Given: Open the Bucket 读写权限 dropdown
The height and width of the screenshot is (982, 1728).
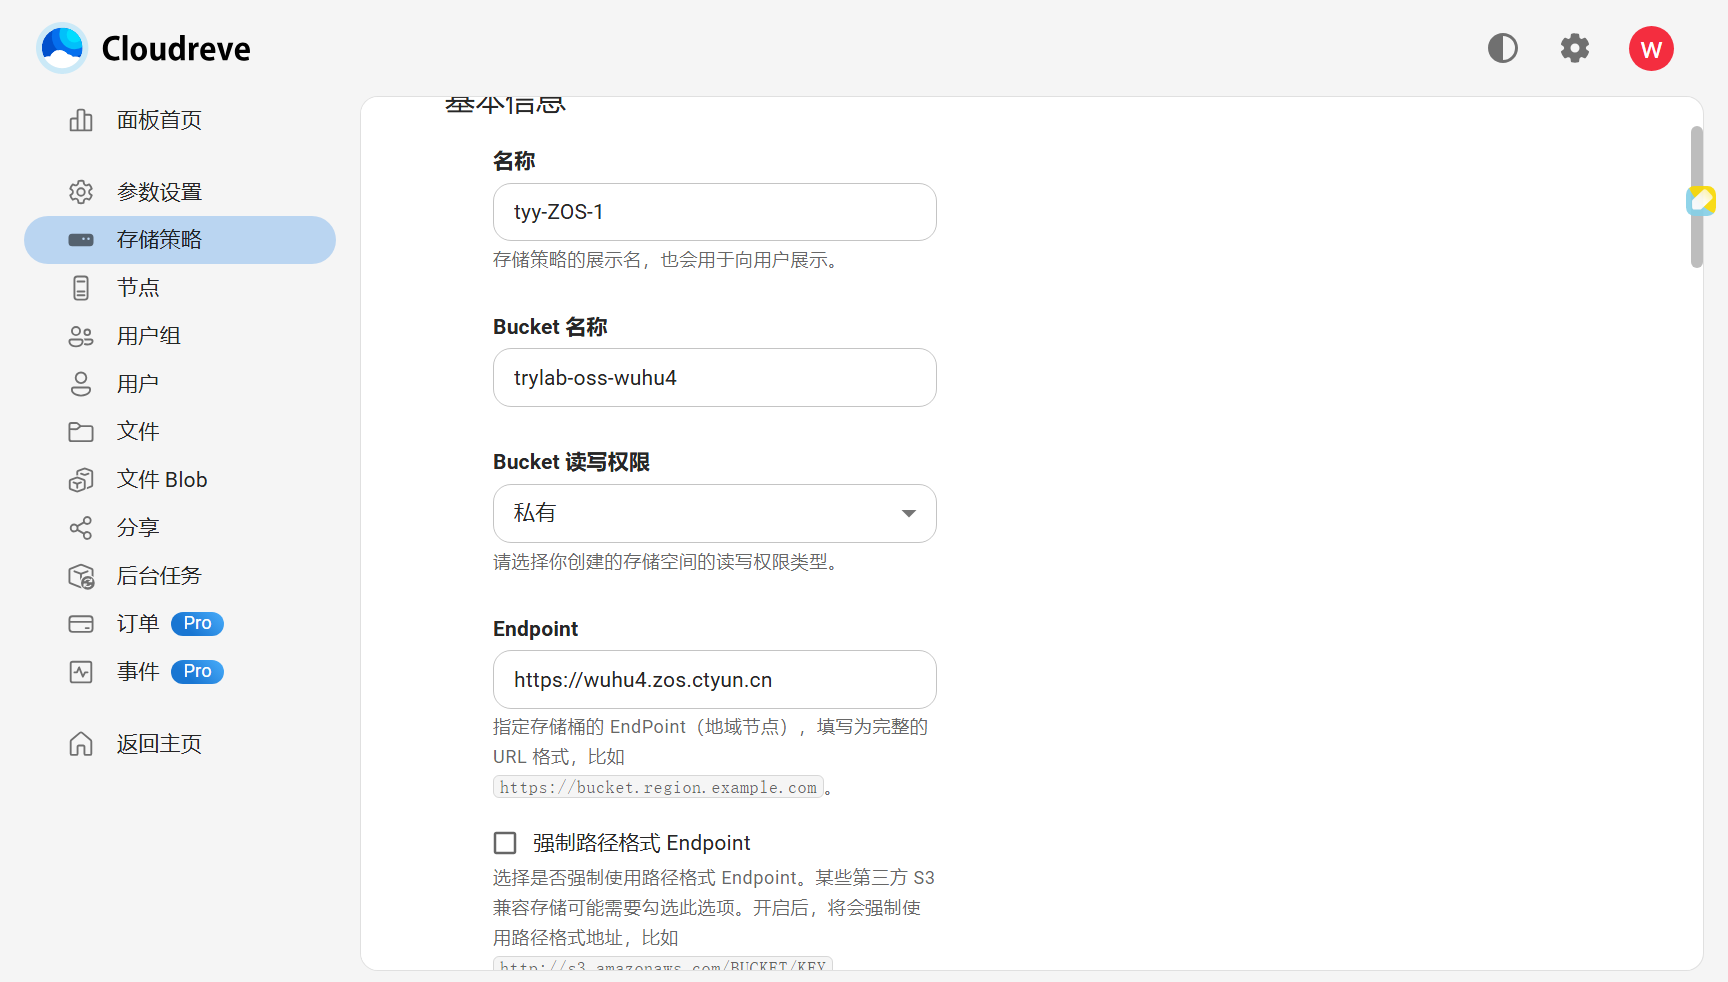Looking at the screenshot, I should [714, 513].
